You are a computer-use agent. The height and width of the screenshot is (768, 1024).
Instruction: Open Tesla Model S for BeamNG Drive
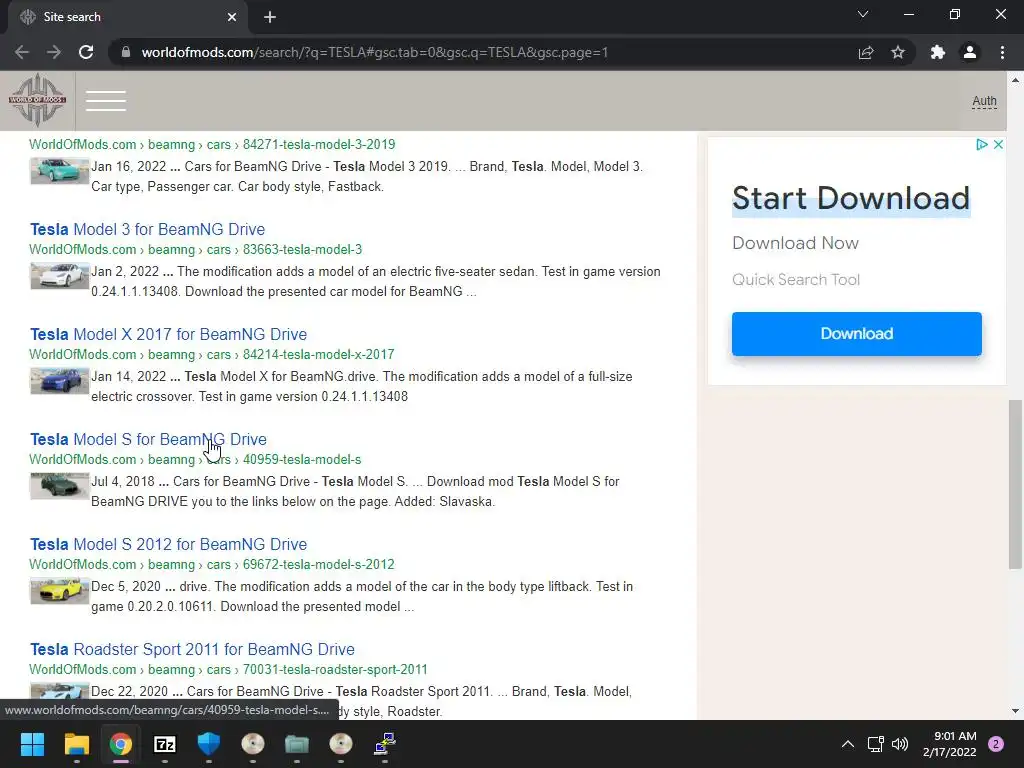click(x=148, y=440)
